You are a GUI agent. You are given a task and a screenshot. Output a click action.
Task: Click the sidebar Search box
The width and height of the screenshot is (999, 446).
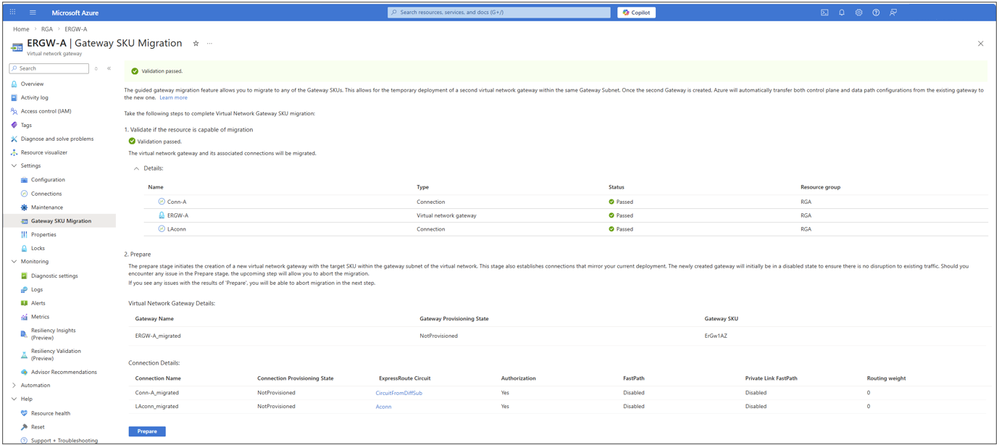coord(50,68)
